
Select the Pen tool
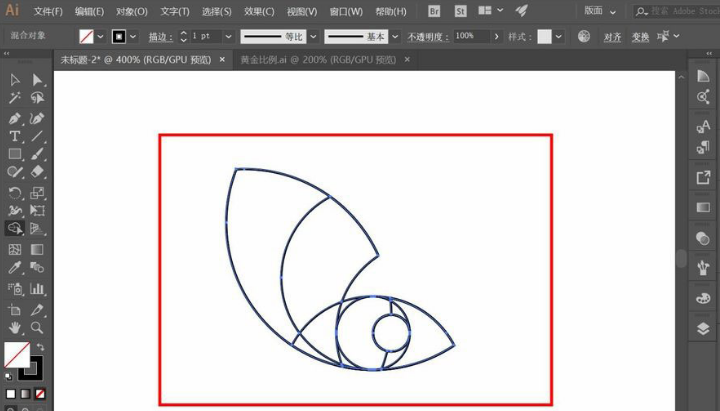pos(15,118)
